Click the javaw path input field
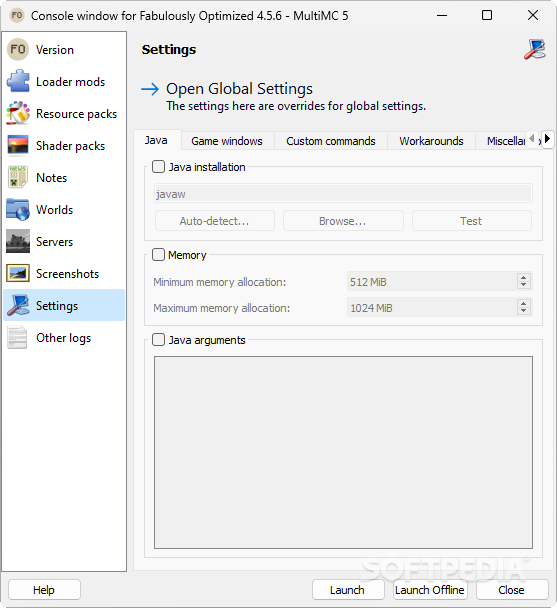The width and height of the screenshot is (557, 608). click(343, 193)
